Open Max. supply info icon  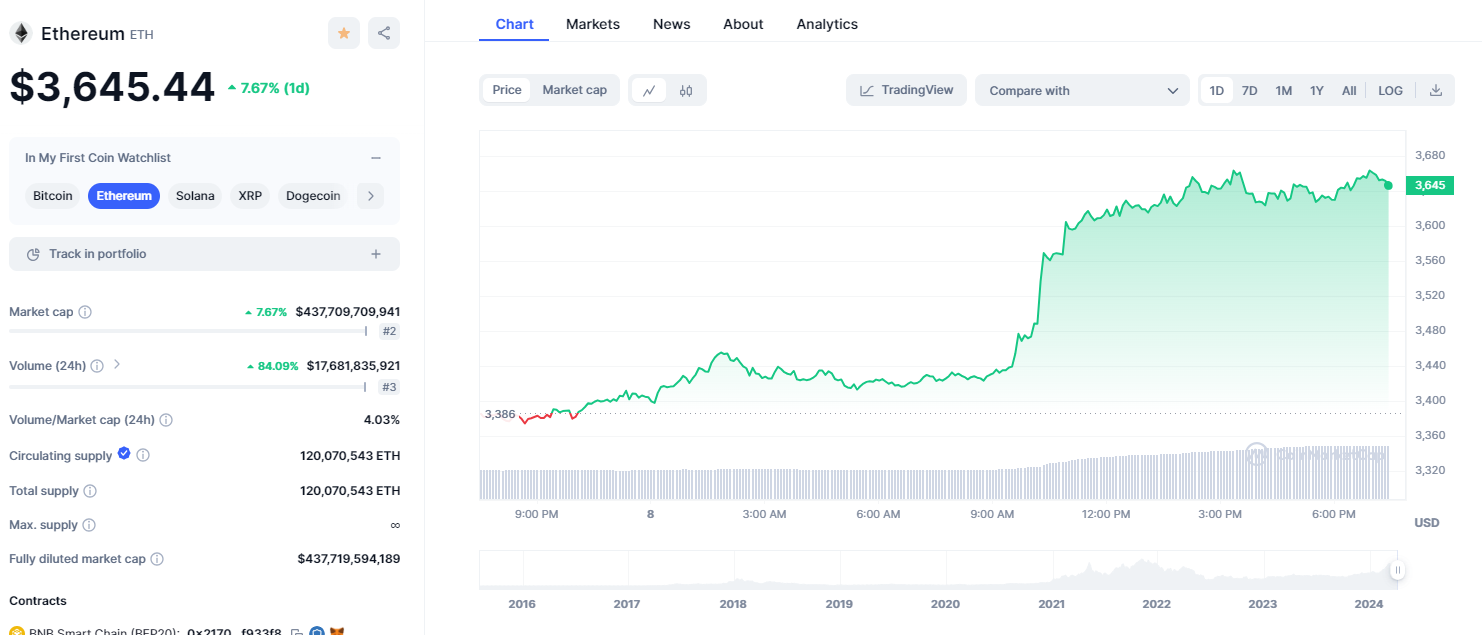click(x=89, y=525)
